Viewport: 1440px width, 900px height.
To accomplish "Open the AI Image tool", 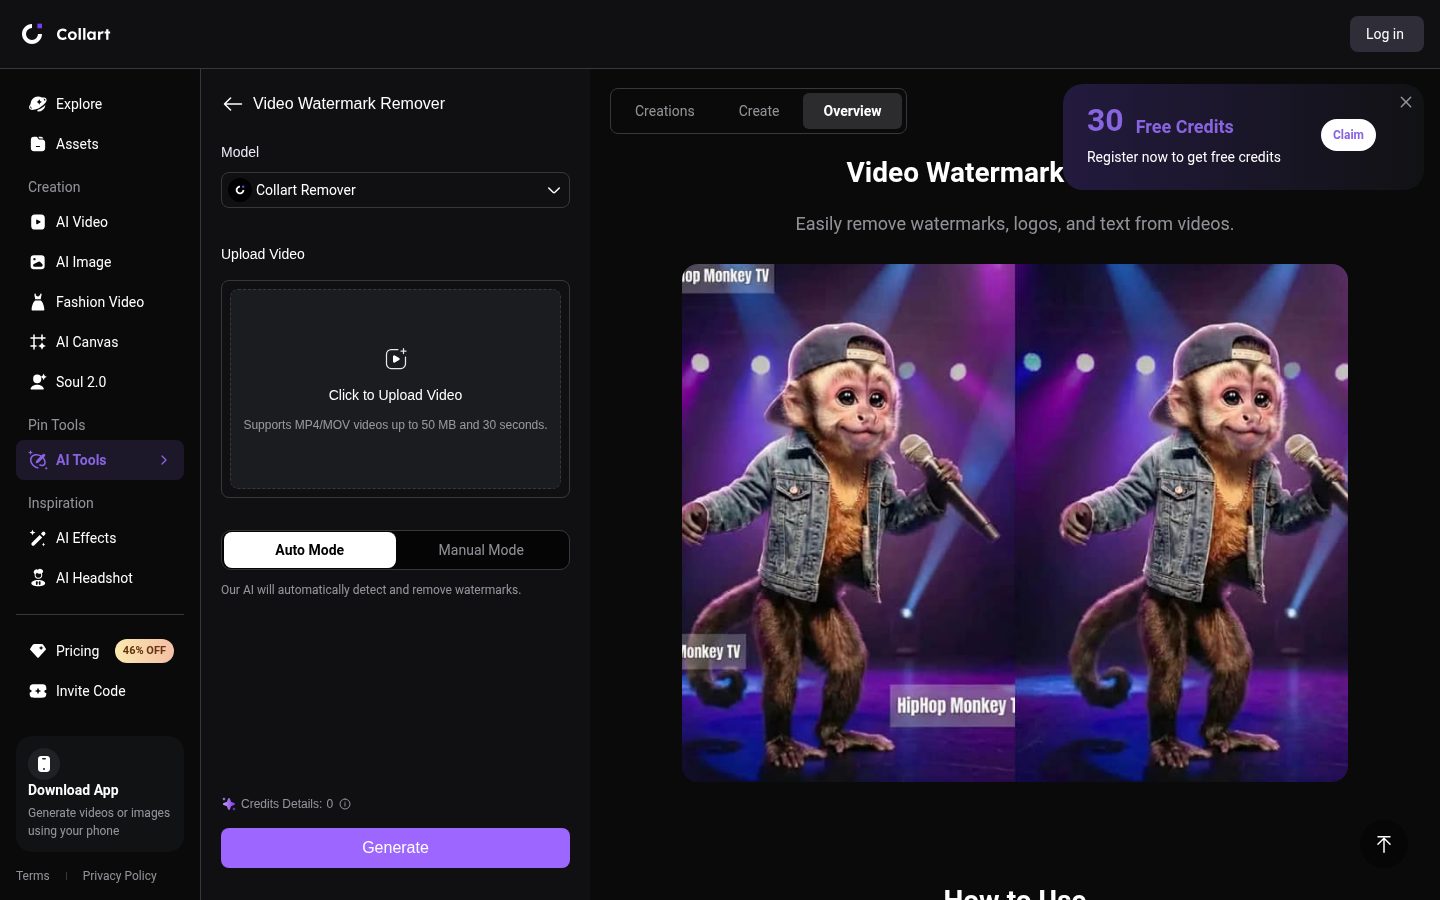I will click(x=100, y=262).
